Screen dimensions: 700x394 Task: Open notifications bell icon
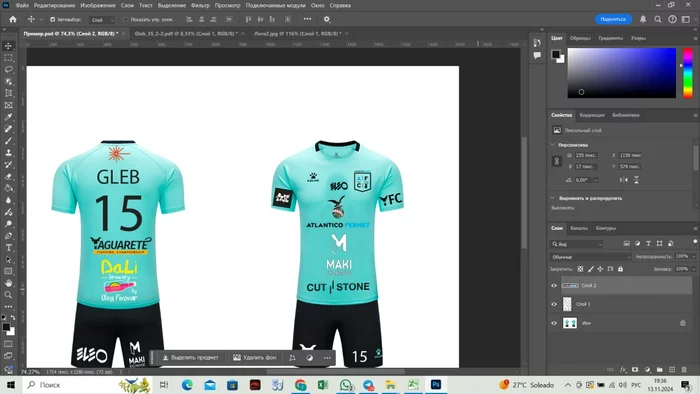pyautogui.click(x=643, y=19)
